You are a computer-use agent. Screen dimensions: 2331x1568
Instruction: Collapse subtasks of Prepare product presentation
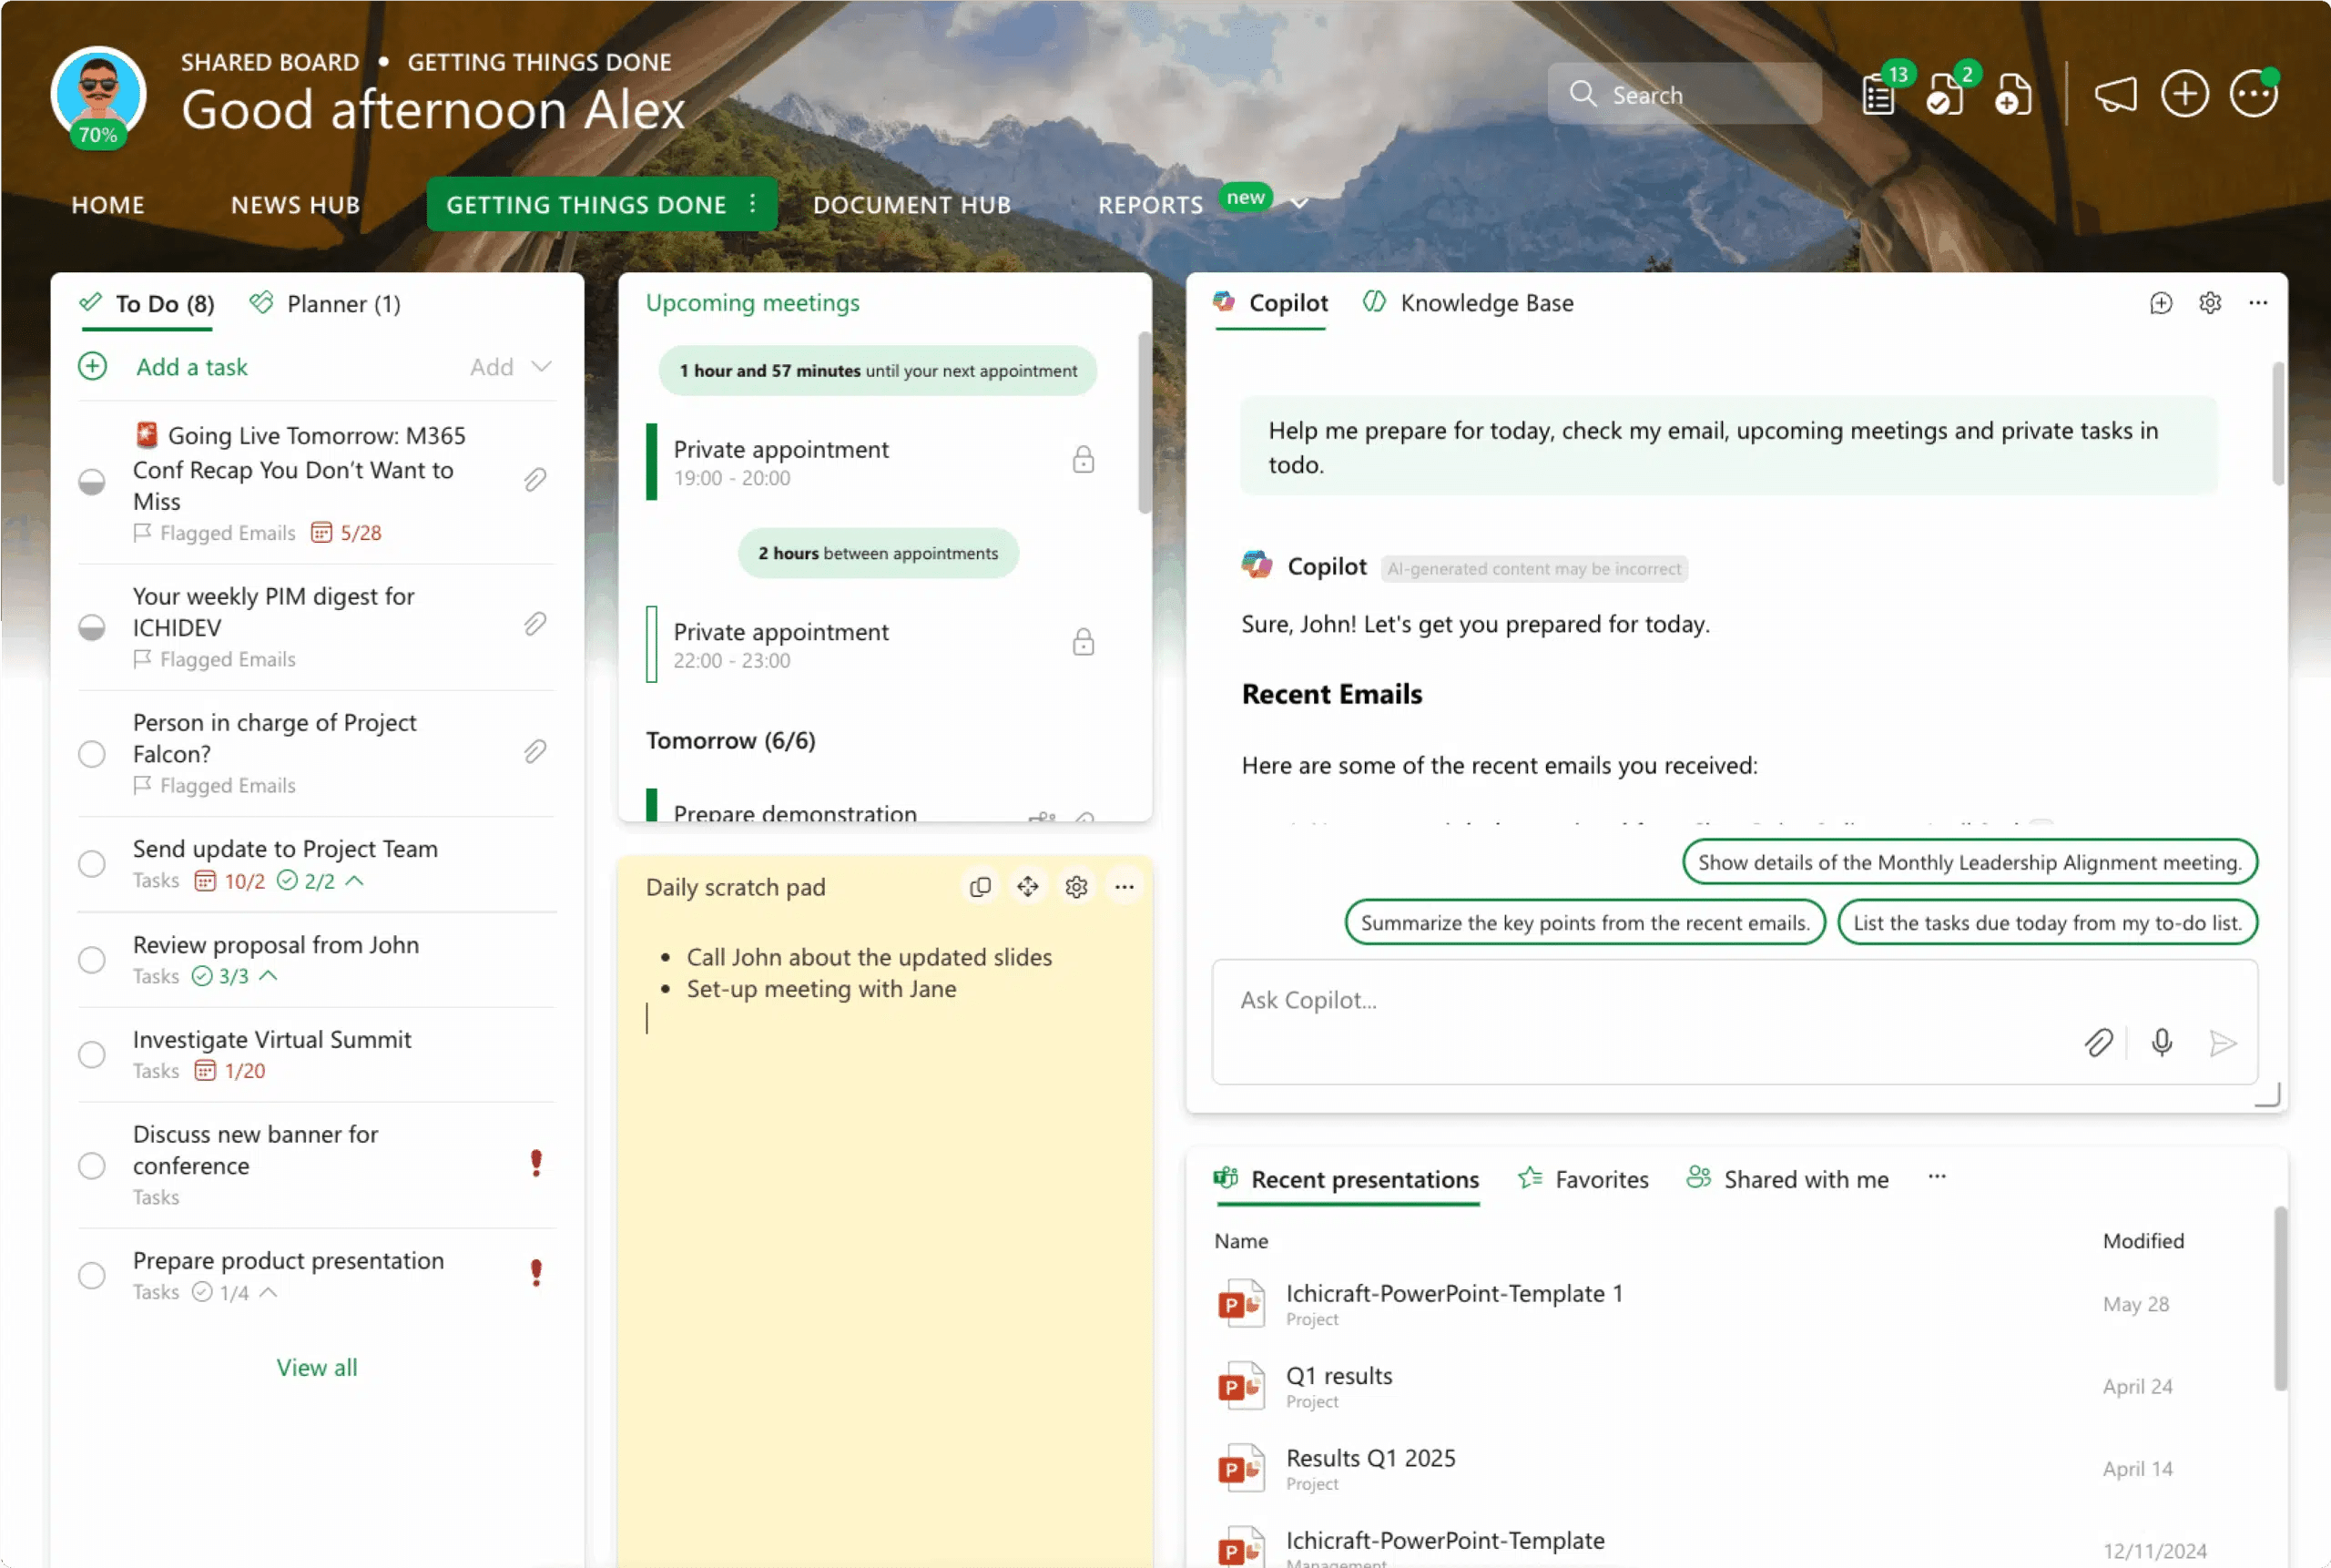tap(268, 1292)
